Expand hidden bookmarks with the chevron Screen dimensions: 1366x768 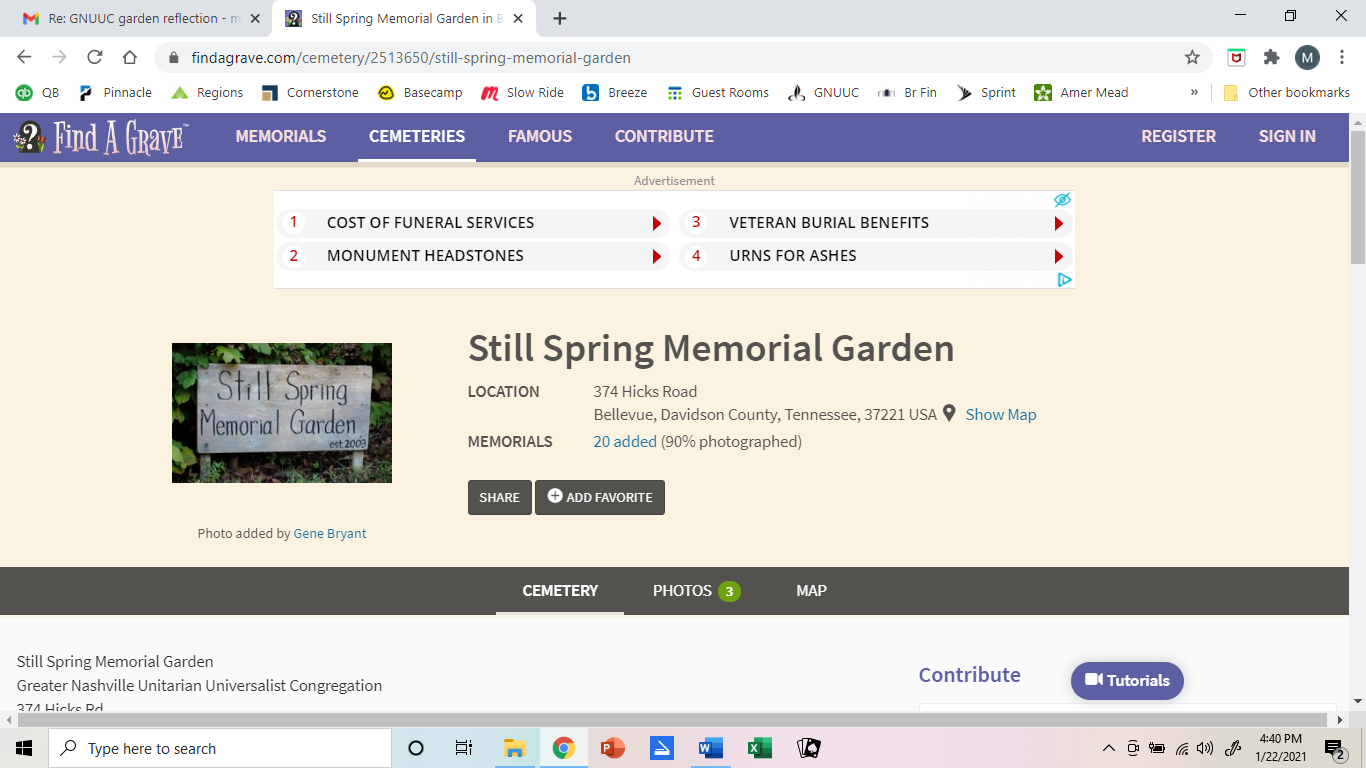[x=1194, y=92]
